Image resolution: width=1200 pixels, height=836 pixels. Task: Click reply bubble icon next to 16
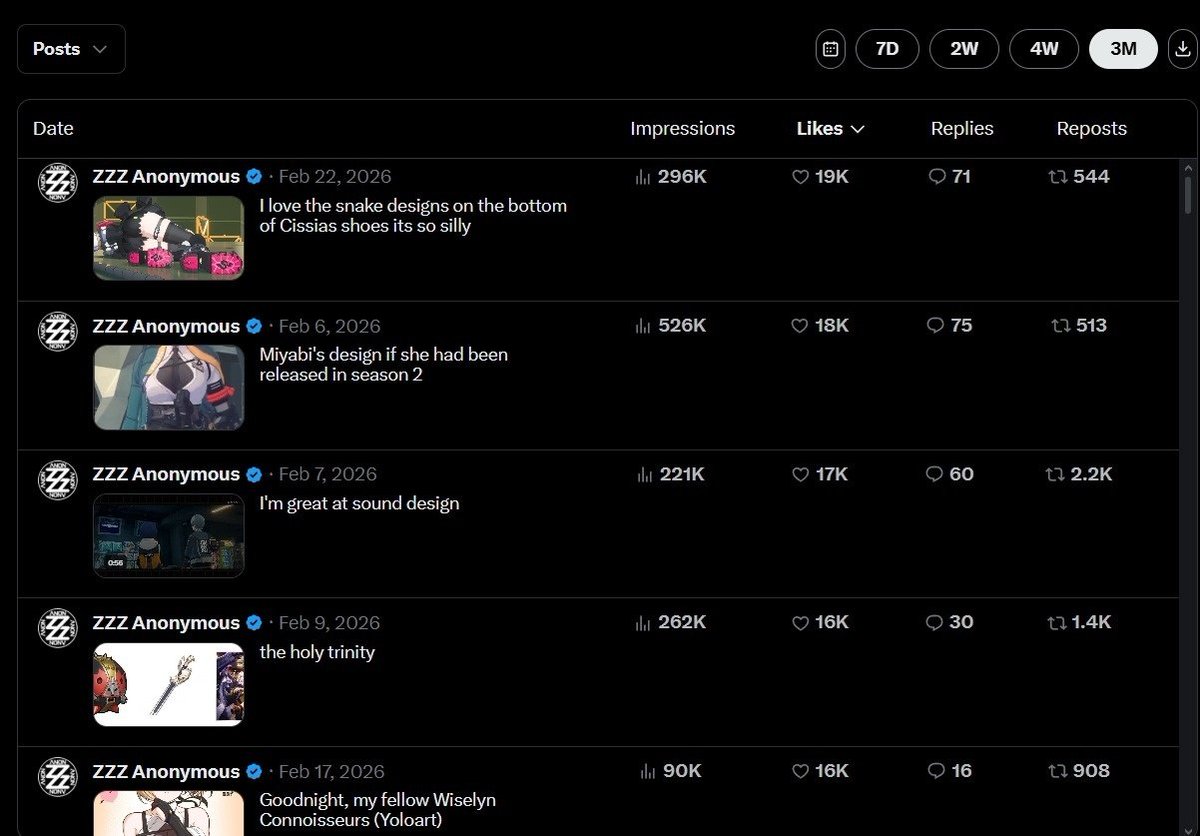tap(936, 772)
